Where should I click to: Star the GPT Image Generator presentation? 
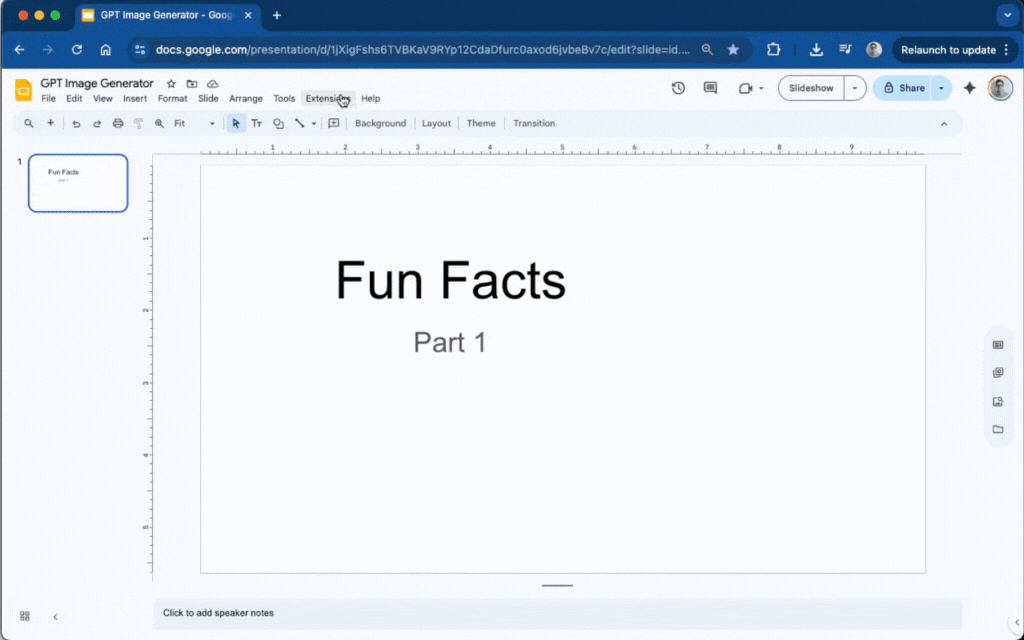click(171, 84)
